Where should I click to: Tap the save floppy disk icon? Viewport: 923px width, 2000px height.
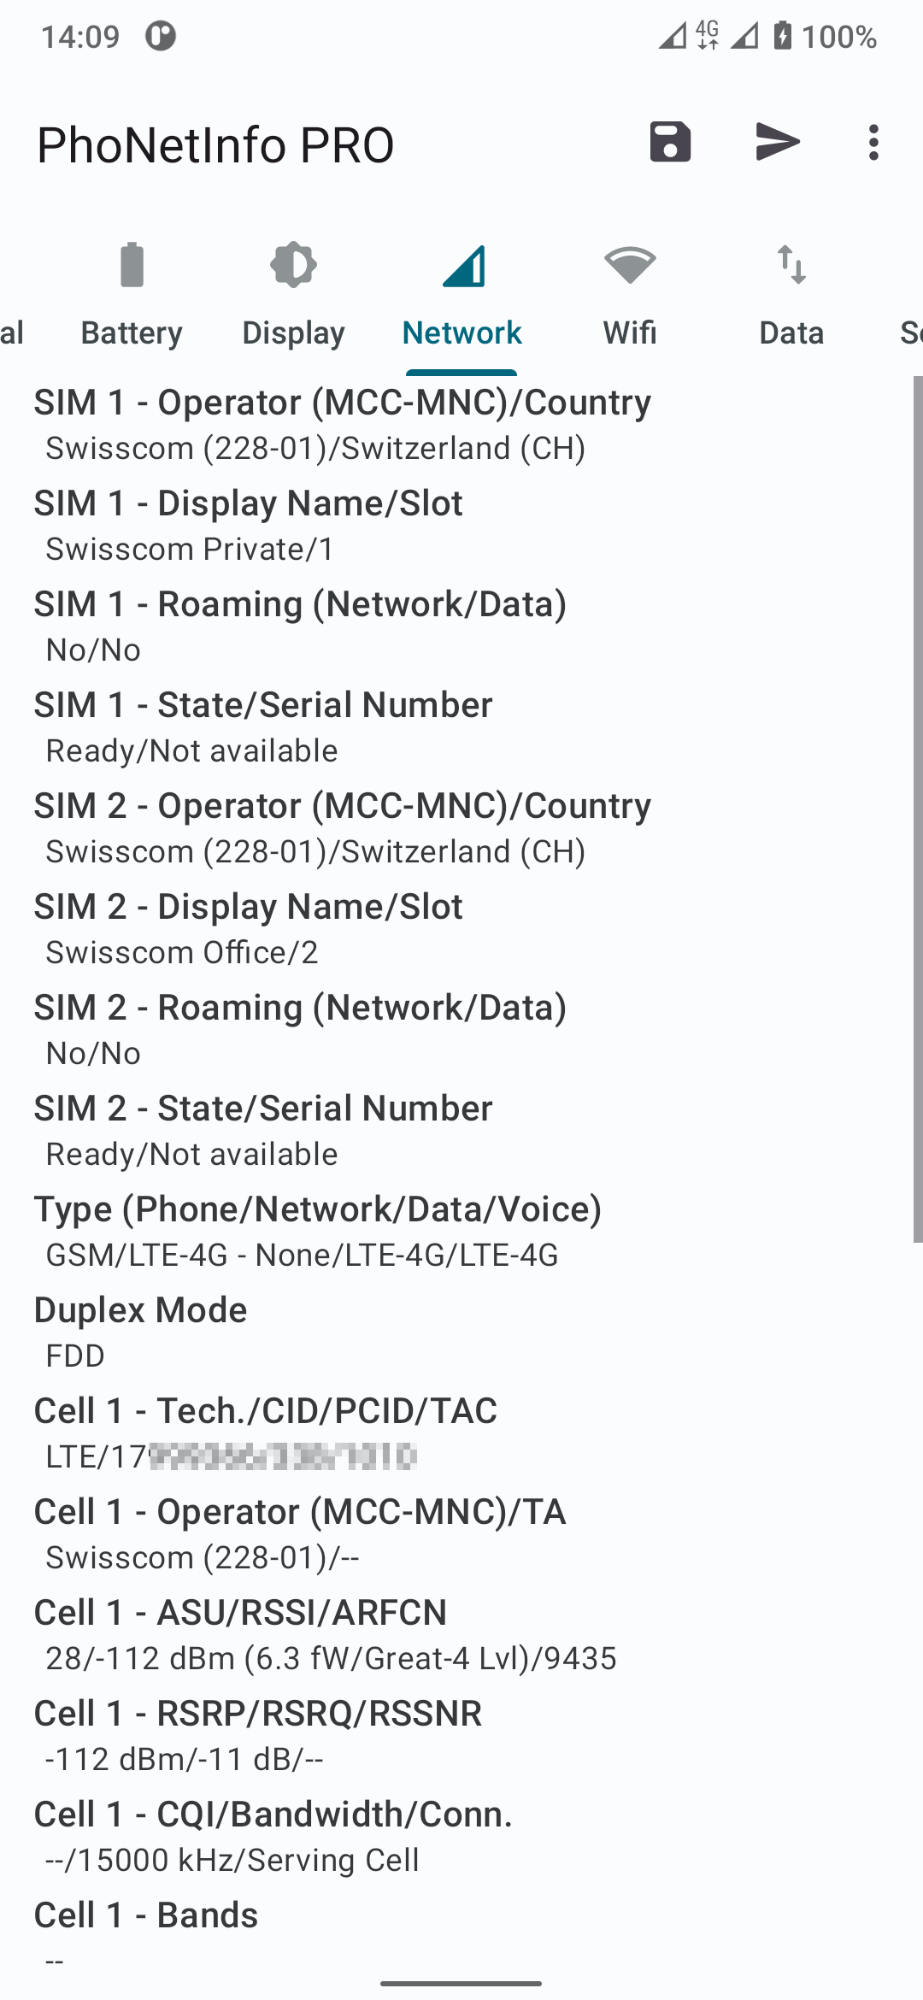(x=670, y=142)
